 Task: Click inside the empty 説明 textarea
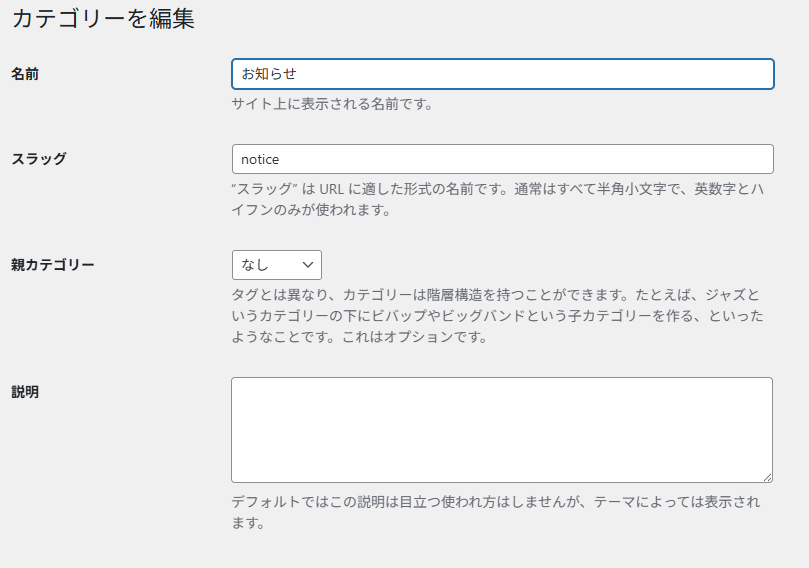point(501,430)
